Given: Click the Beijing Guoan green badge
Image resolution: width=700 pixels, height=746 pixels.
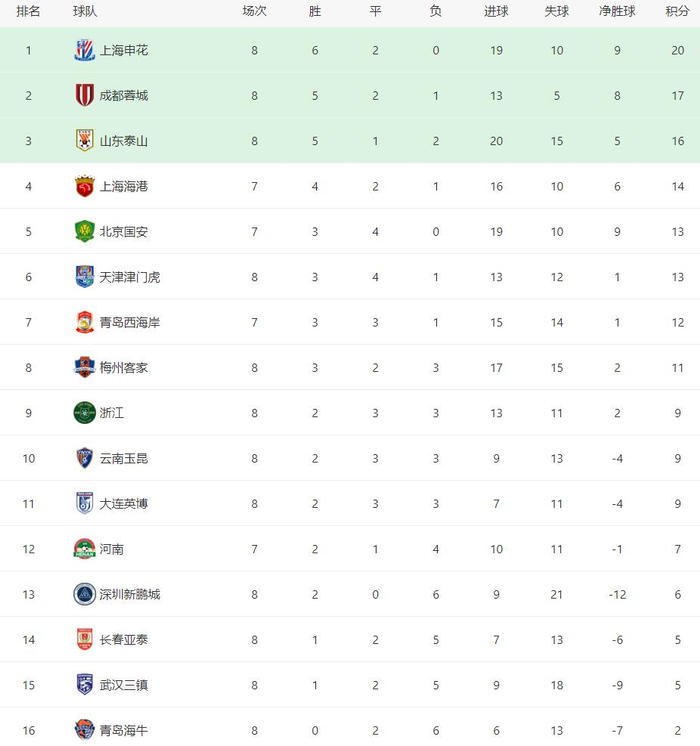Looking at the screenshot, I should 85,231.
